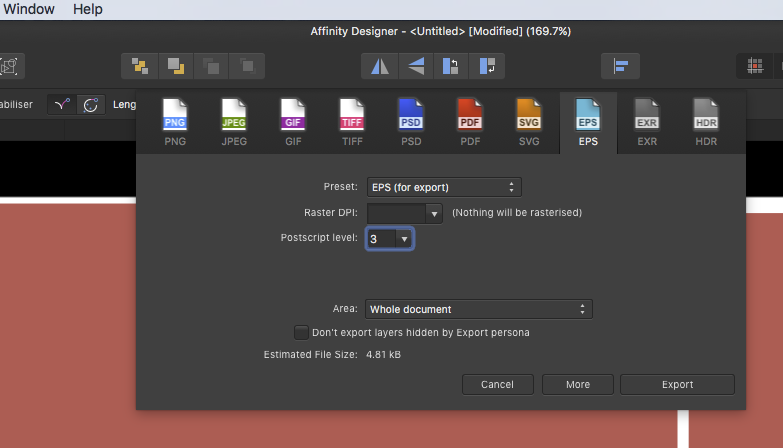The height and width of the screenshot is (448, 783).
Task: Click the Cancel button
Action: click(497, 385)
